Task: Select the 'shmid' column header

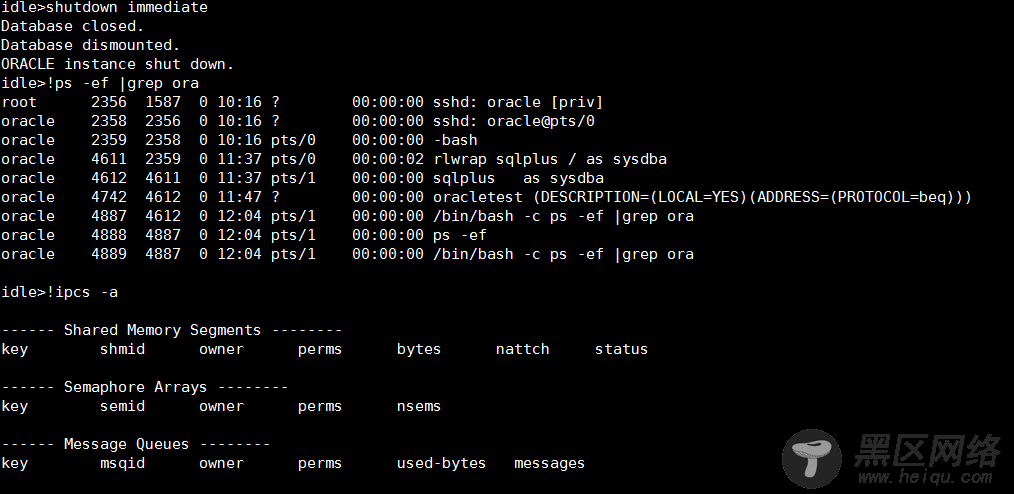Action: pyautogui.click(x=122, y=349)
